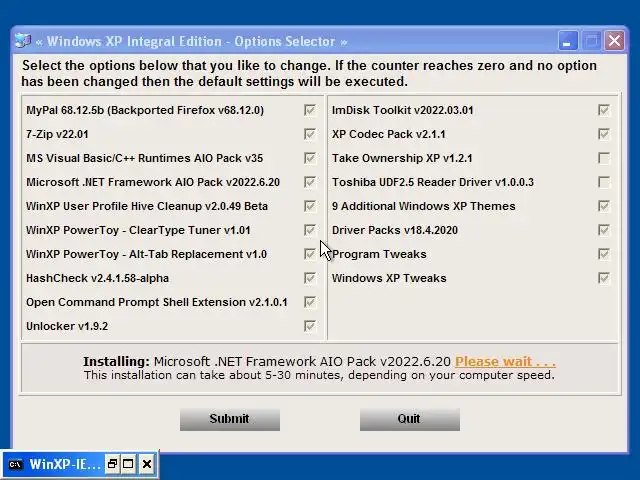640x480 pixels.
Task: Restore the minimized WinXP-IE window
Action: click(x=112, y=464)
